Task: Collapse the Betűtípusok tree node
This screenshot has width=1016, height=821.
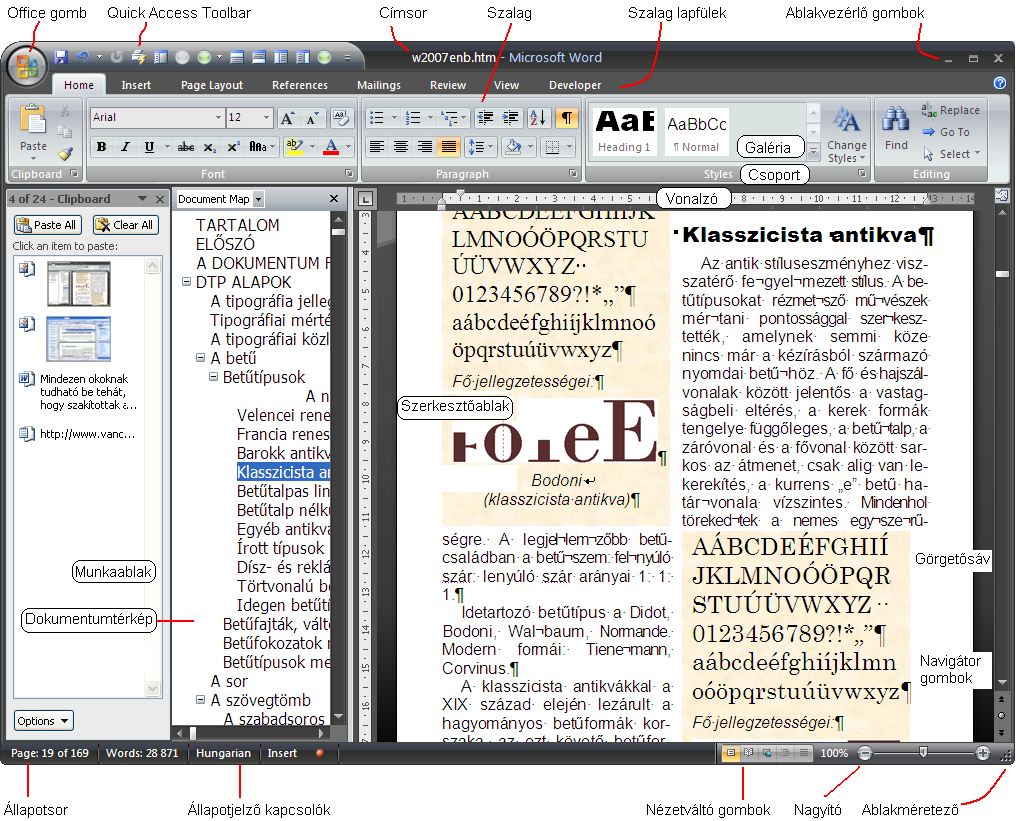Action: click(213, 376)
